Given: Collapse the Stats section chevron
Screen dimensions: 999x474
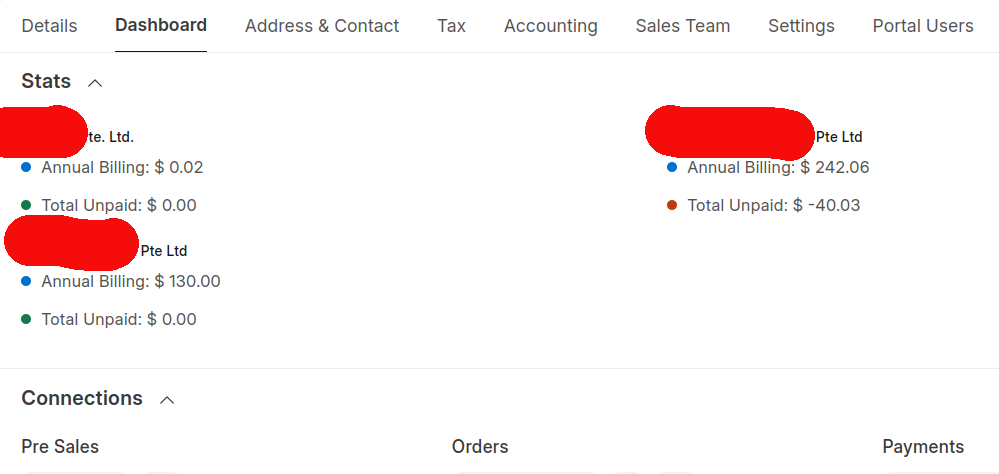Looking at the screenshot, I should [95, 82].
